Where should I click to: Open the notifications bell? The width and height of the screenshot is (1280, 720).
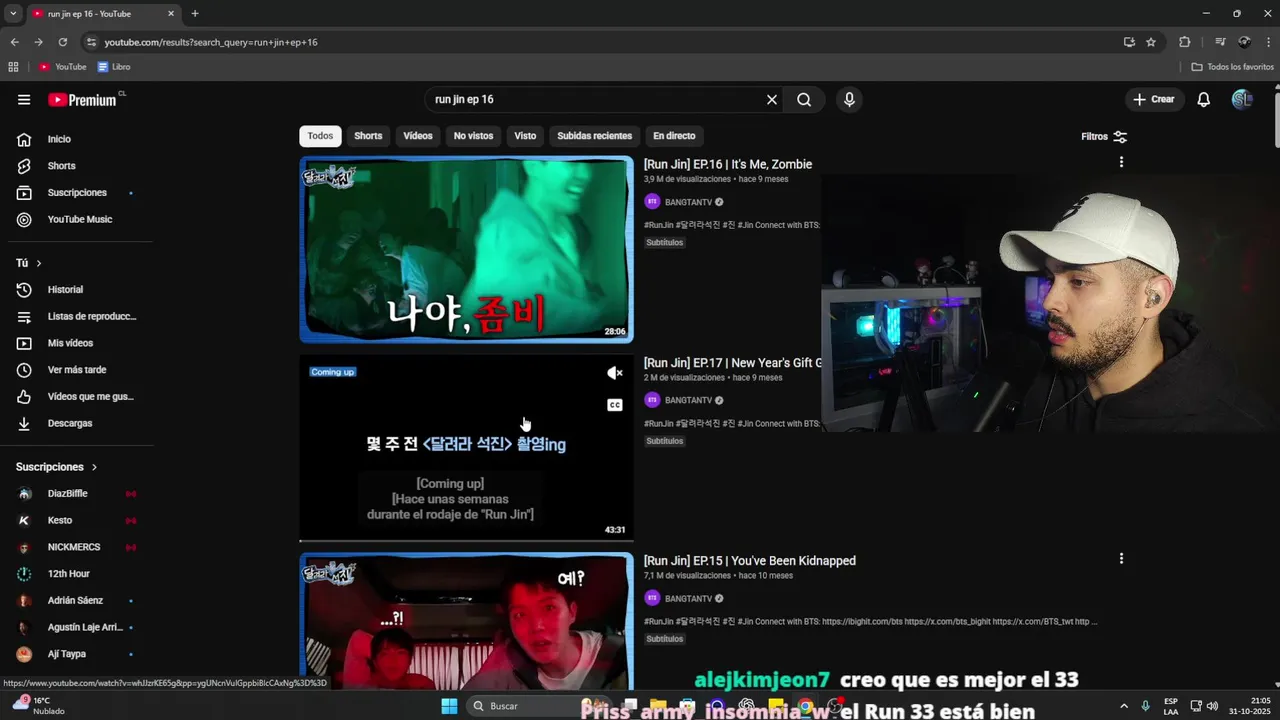click(1204, 100)
